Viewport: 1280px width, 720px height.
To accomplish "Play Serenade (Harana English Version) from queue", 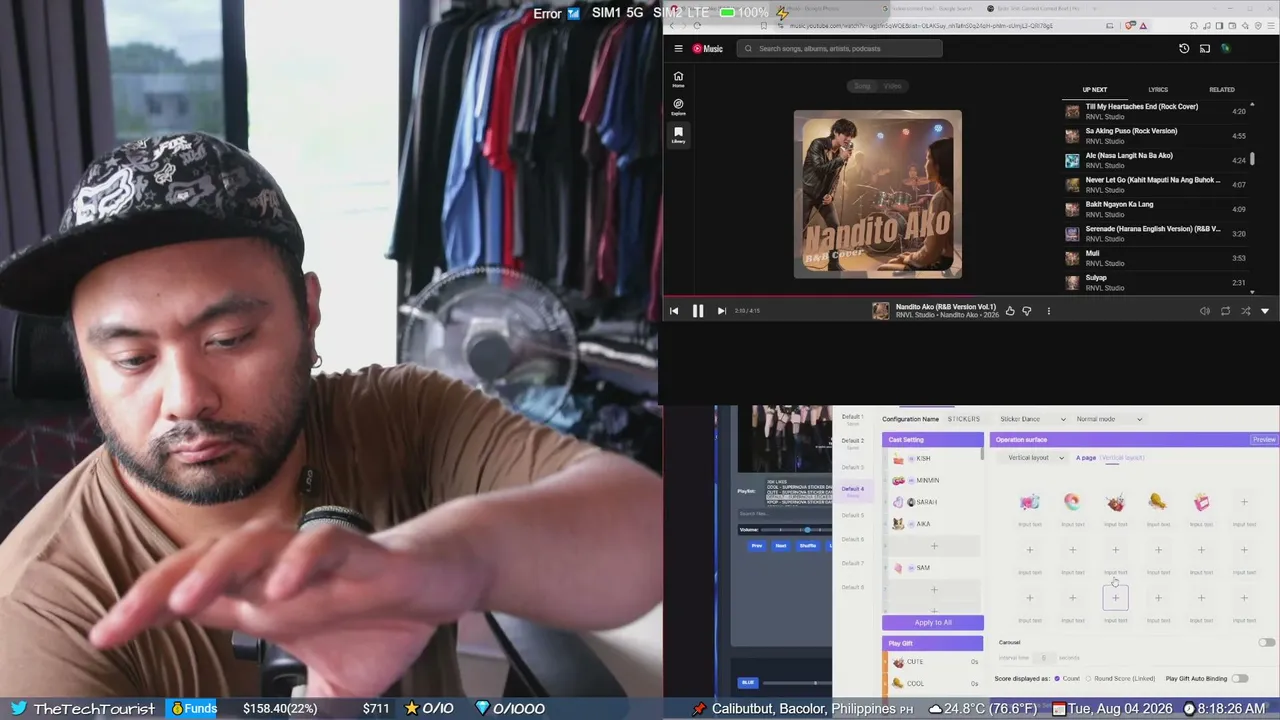I will (1156, 234).
